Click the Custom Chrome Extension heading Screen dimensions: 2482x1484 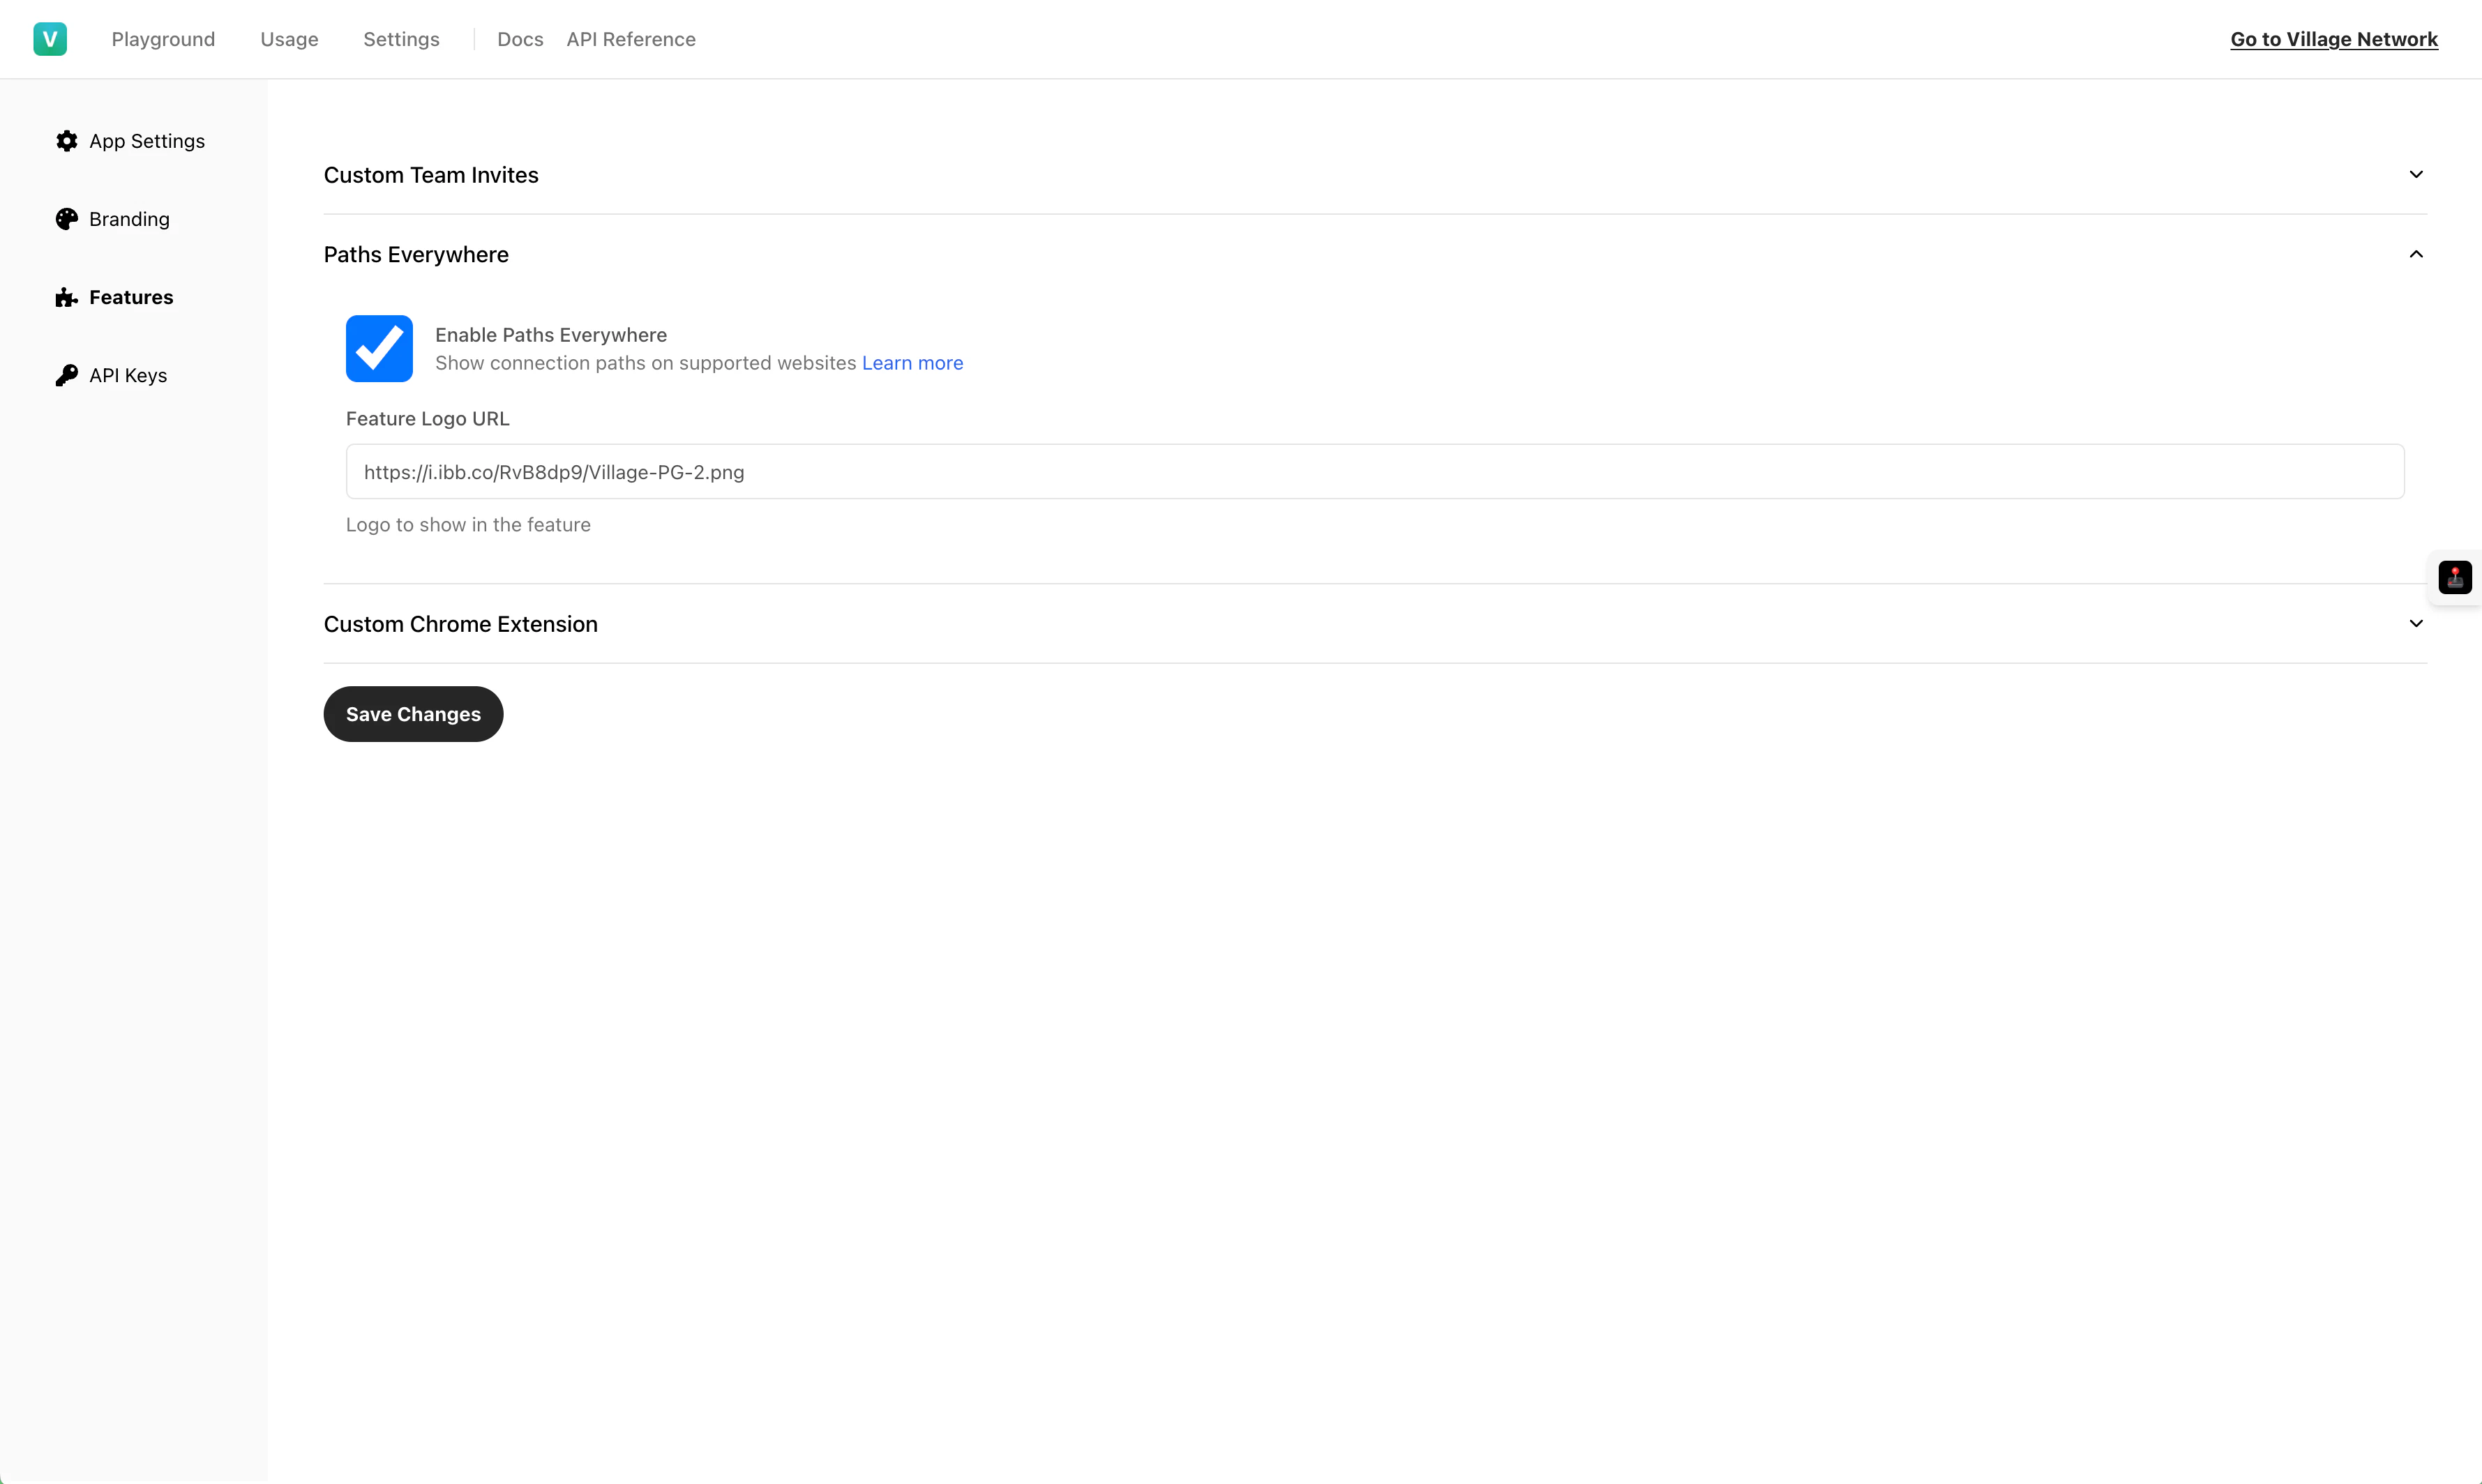(x=460, y=624)
